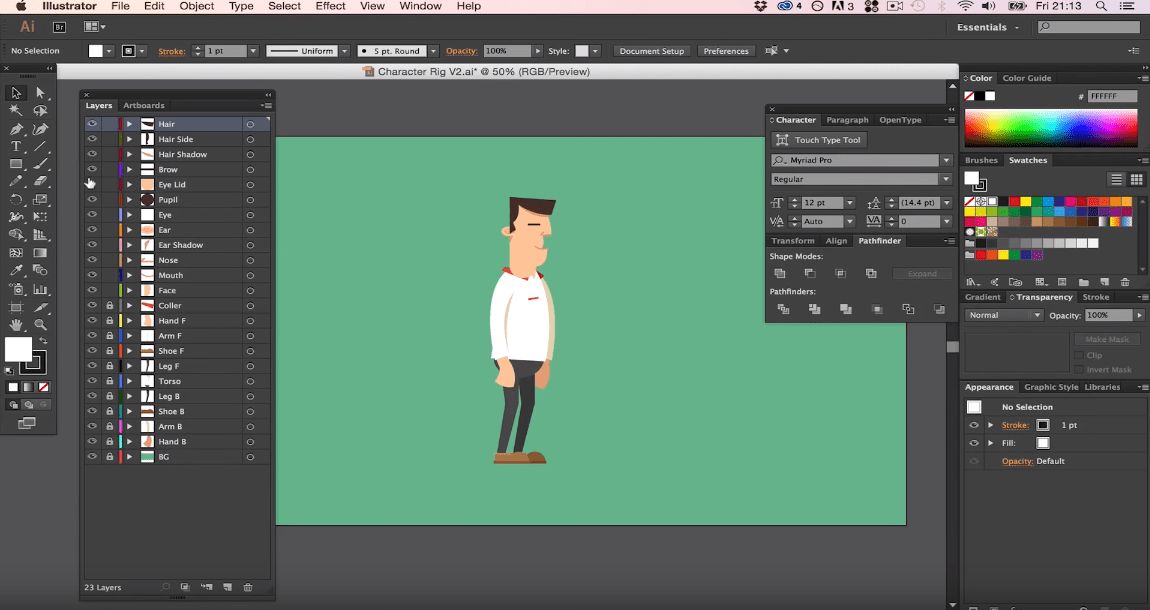Hide the Hair layer
Image resolution: width=1150 pixels, height=610 pixels.
92,124
